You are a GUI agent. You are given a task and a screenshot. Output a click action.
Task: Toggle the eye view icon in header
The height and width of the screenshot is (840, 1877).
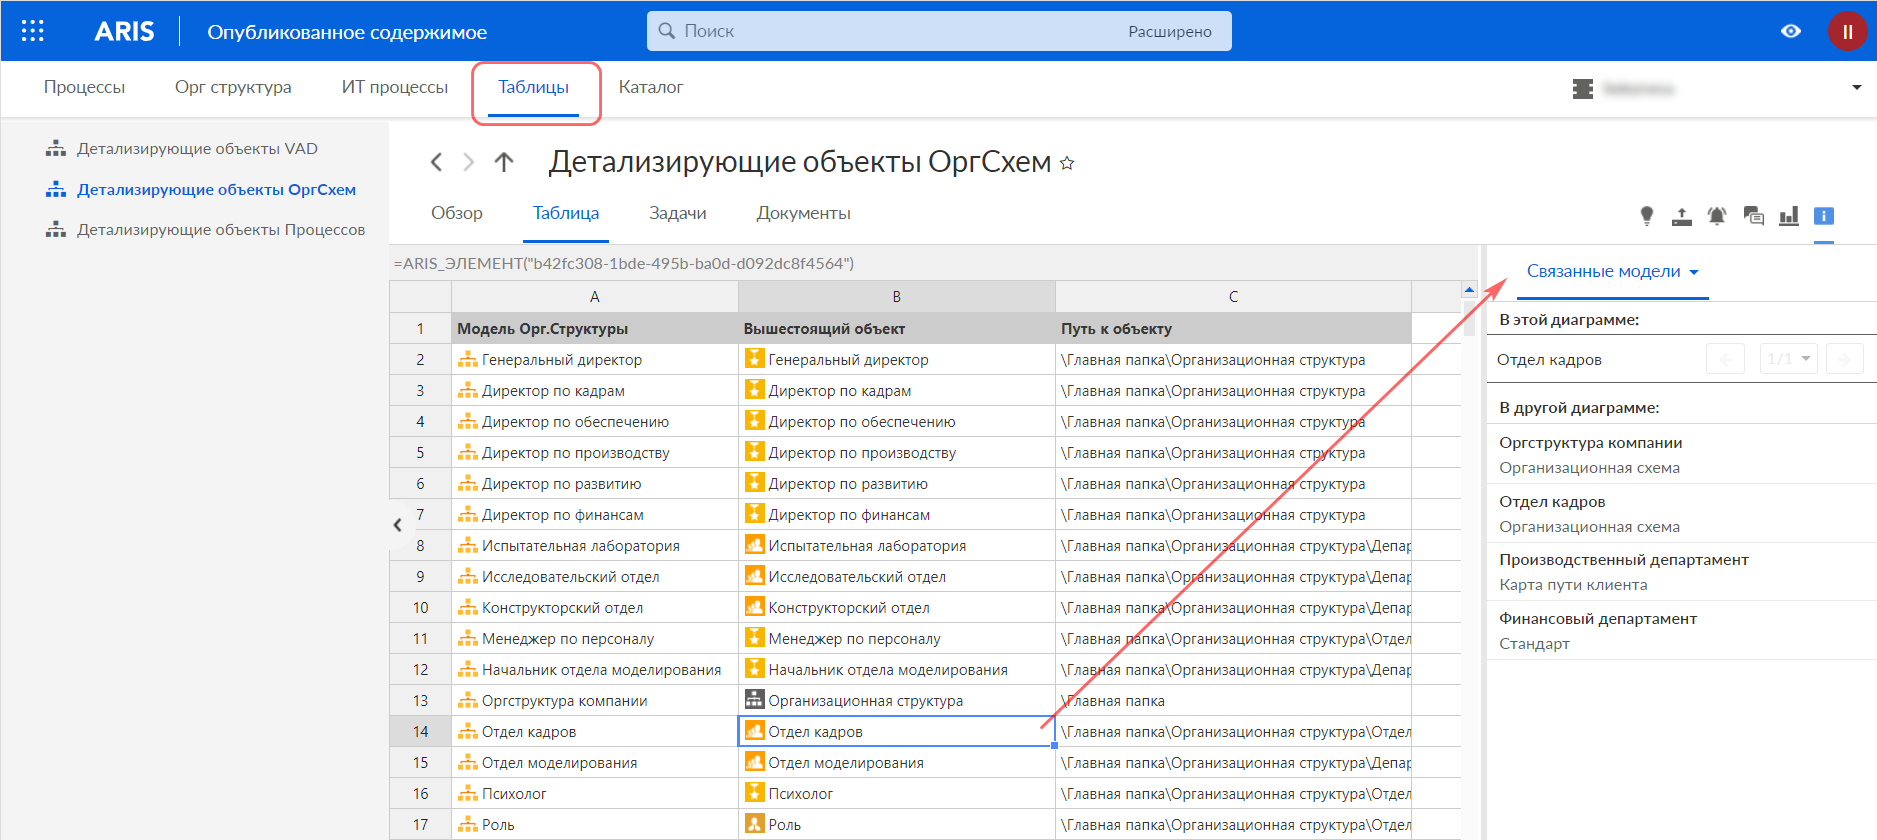pyautogui.click(x=1791, y=31)
